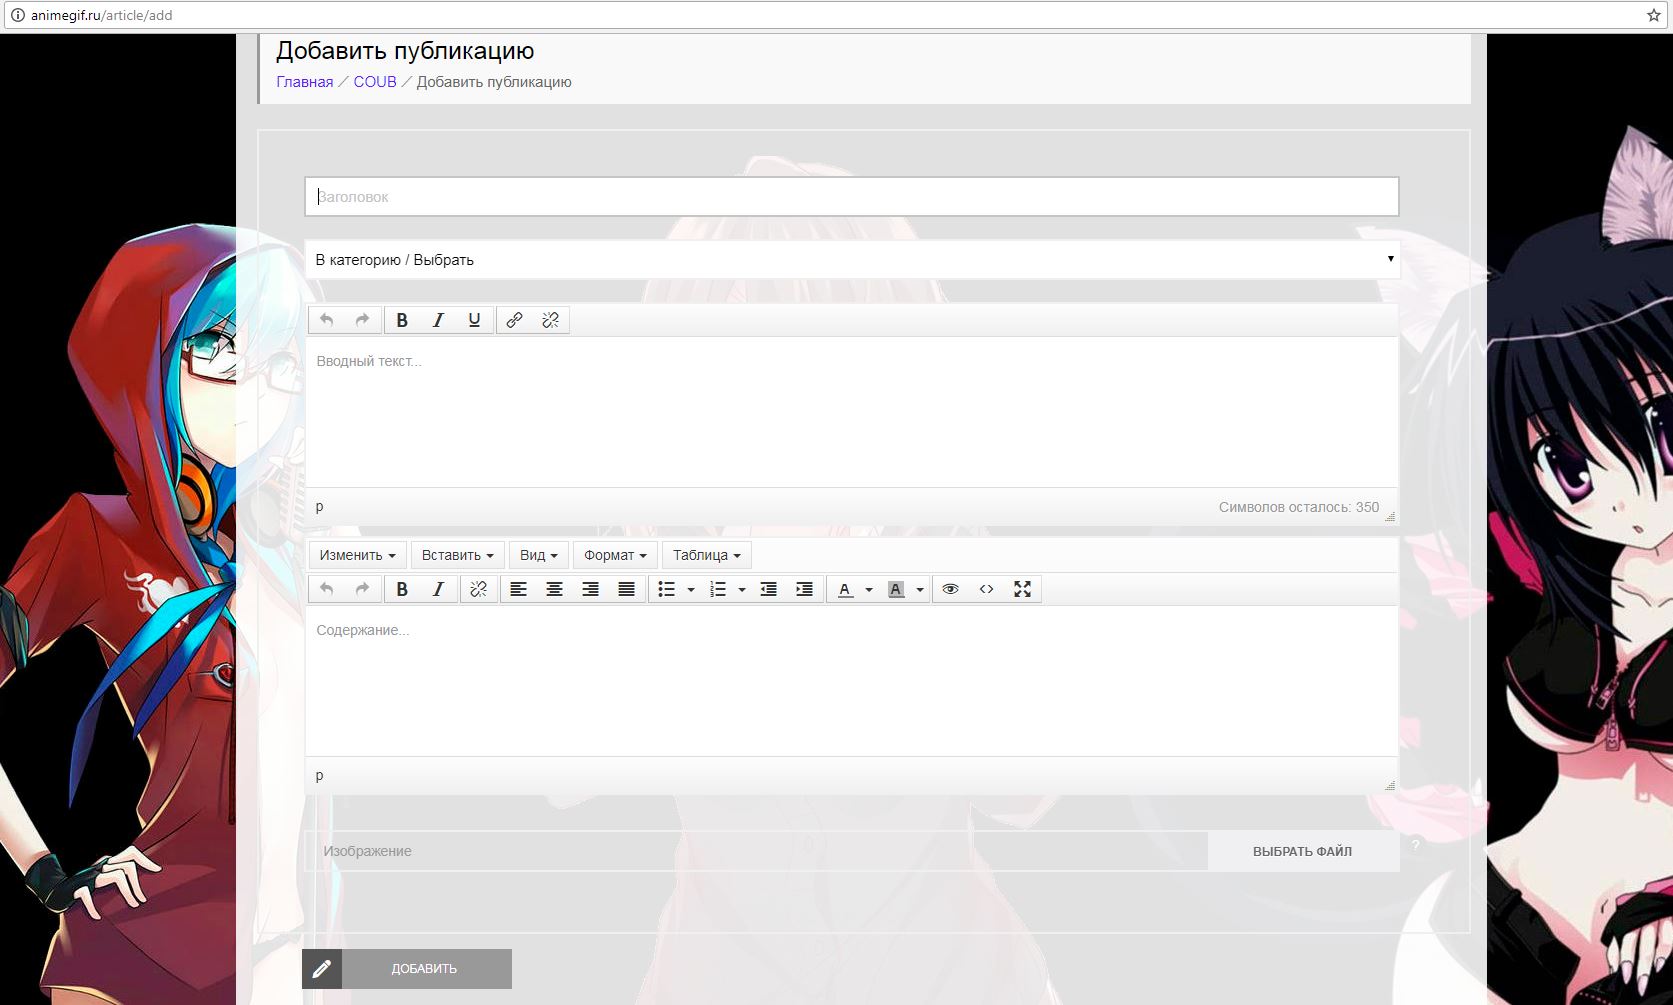This screenshot has width=1673, height=1005.
Task: Remove link in intro text editor
Action: (x=550, y=320)
